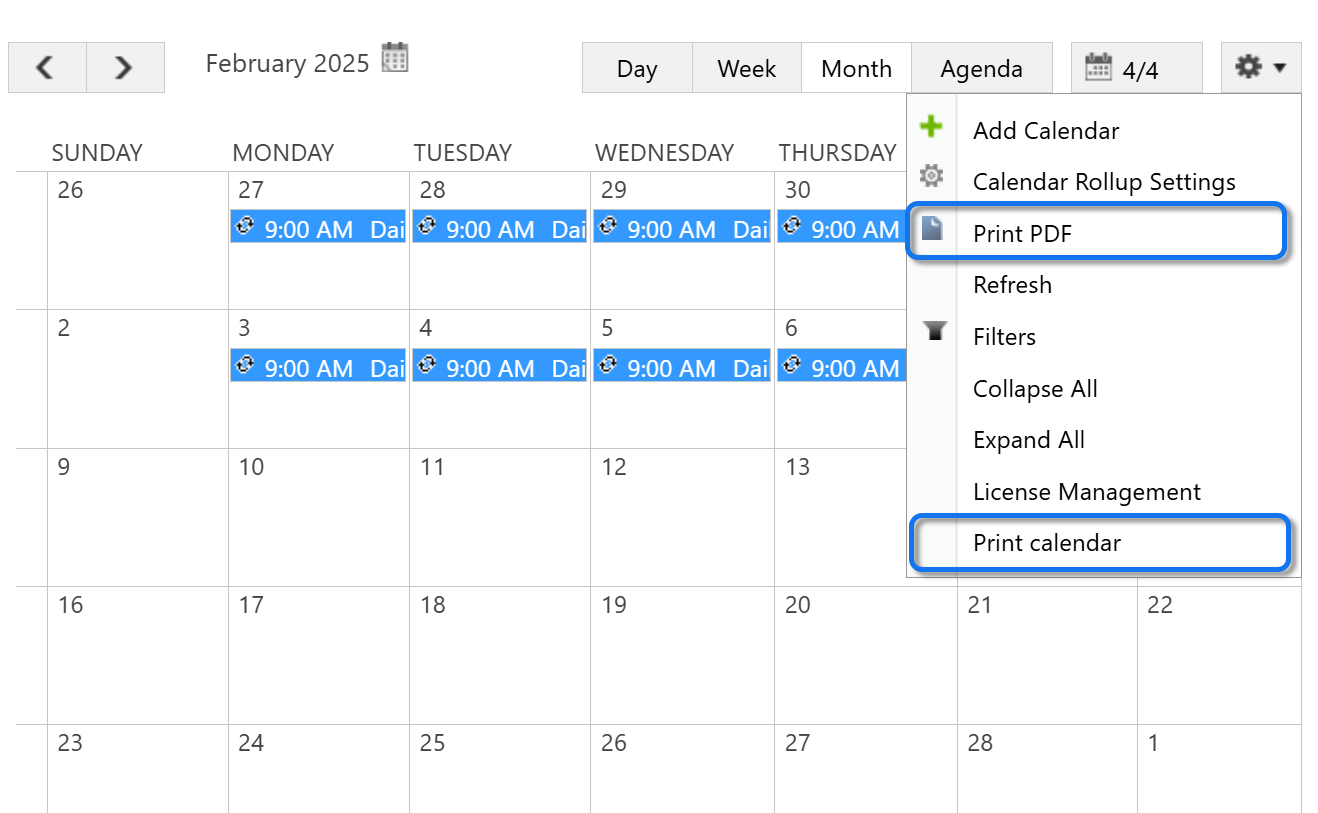Click the Filters funnel icon
The image size is (1318, 813).
pyautogui.click(x=935, y=331)
